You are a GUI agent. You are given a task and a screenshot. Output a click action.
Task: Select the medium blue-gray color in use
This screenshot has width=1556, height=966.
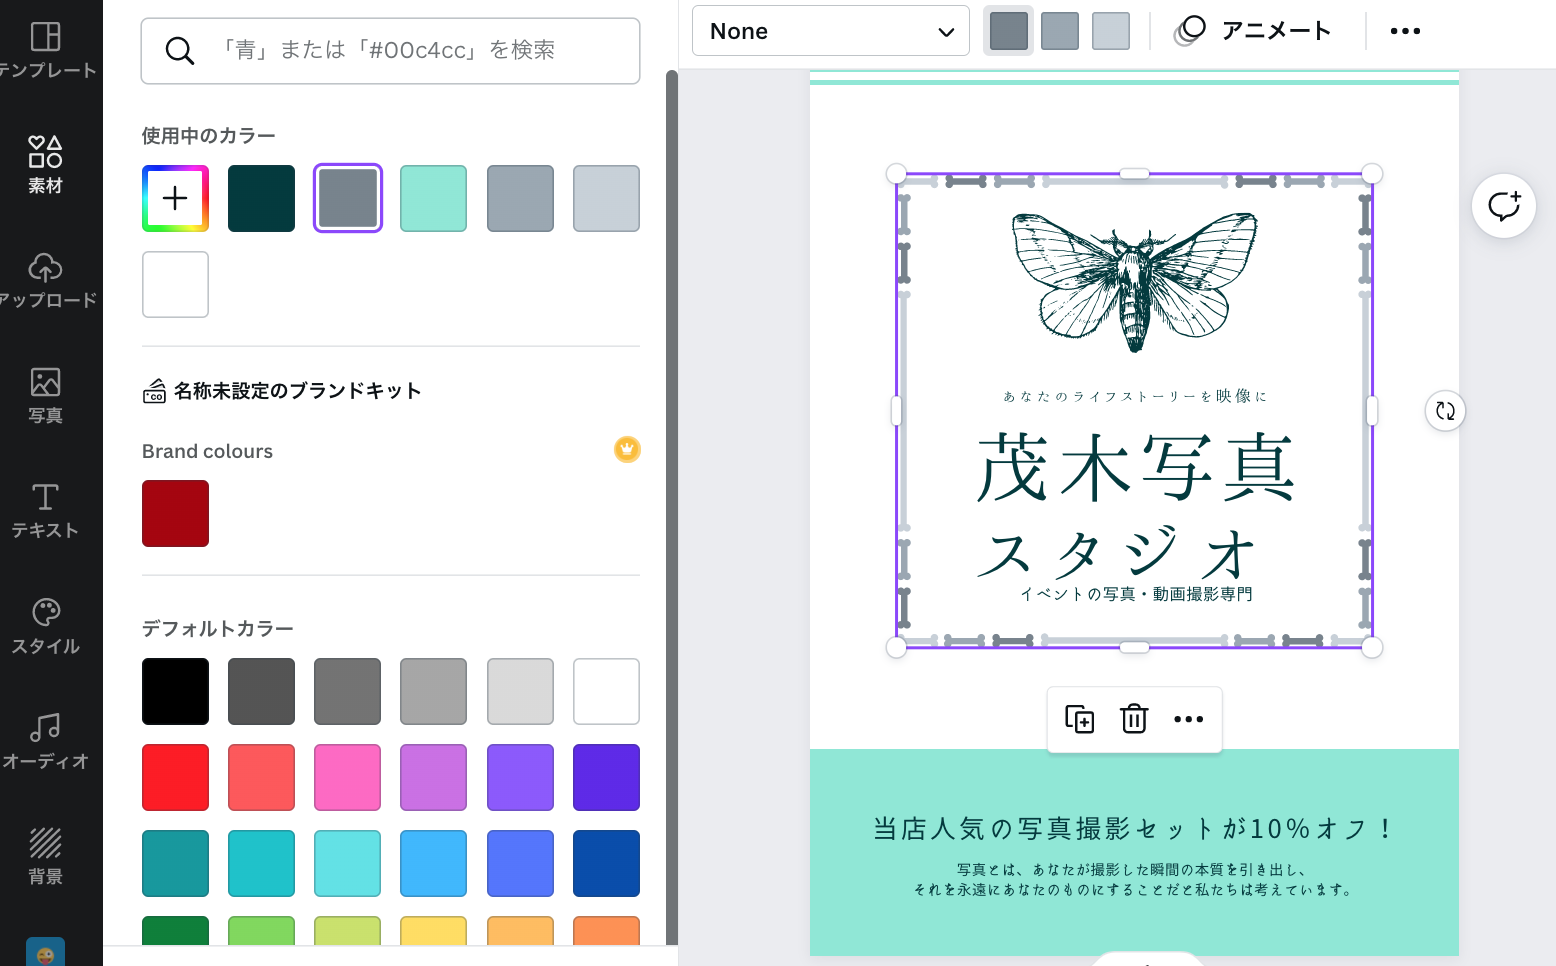520,198
